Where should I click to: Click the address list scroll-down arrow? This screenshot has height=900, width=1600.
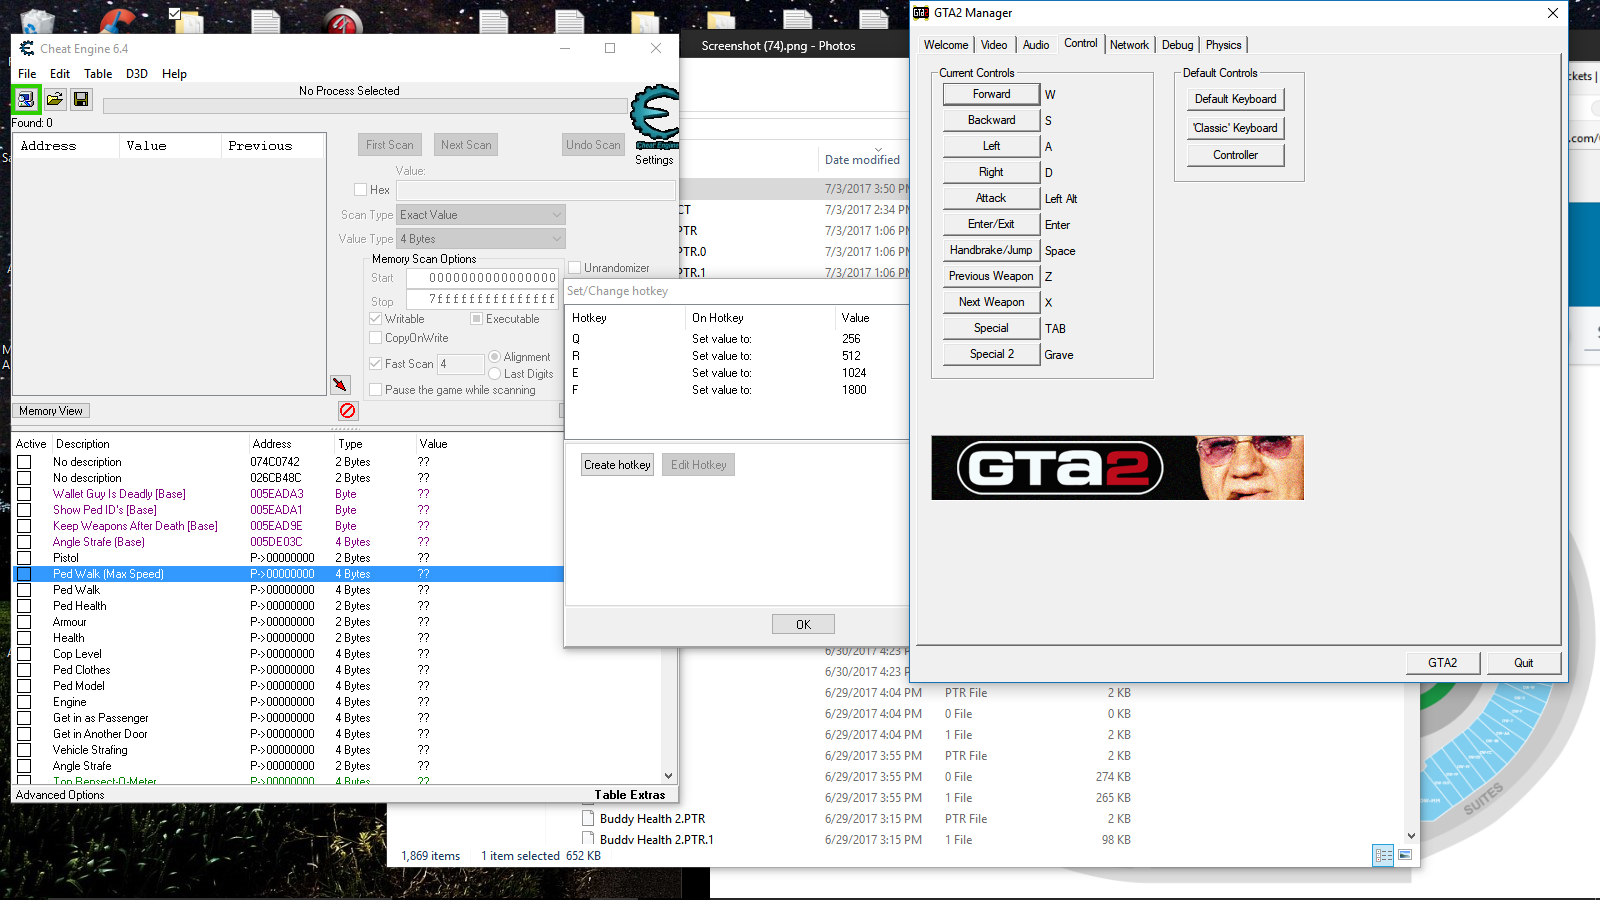(x=668, y=776)
